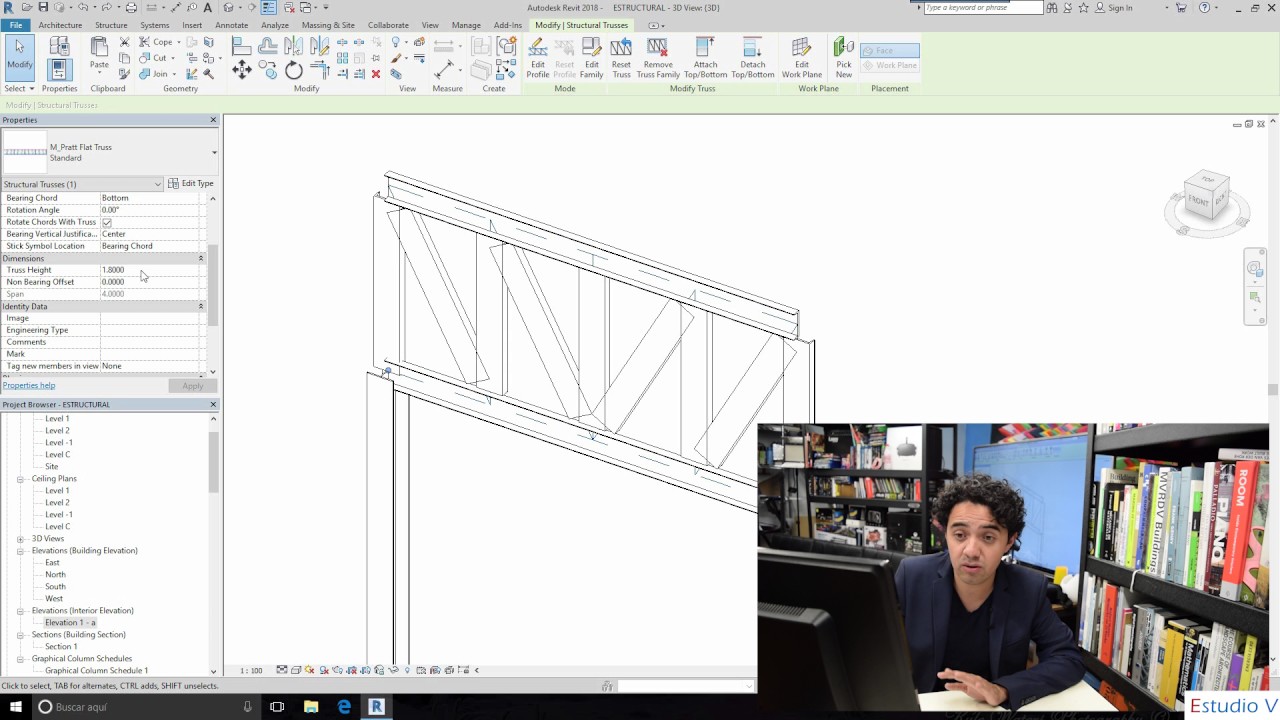Open Visual Style icon in view control bar
Viewport: 1280px width, 720px height.
tap(296, 670)
